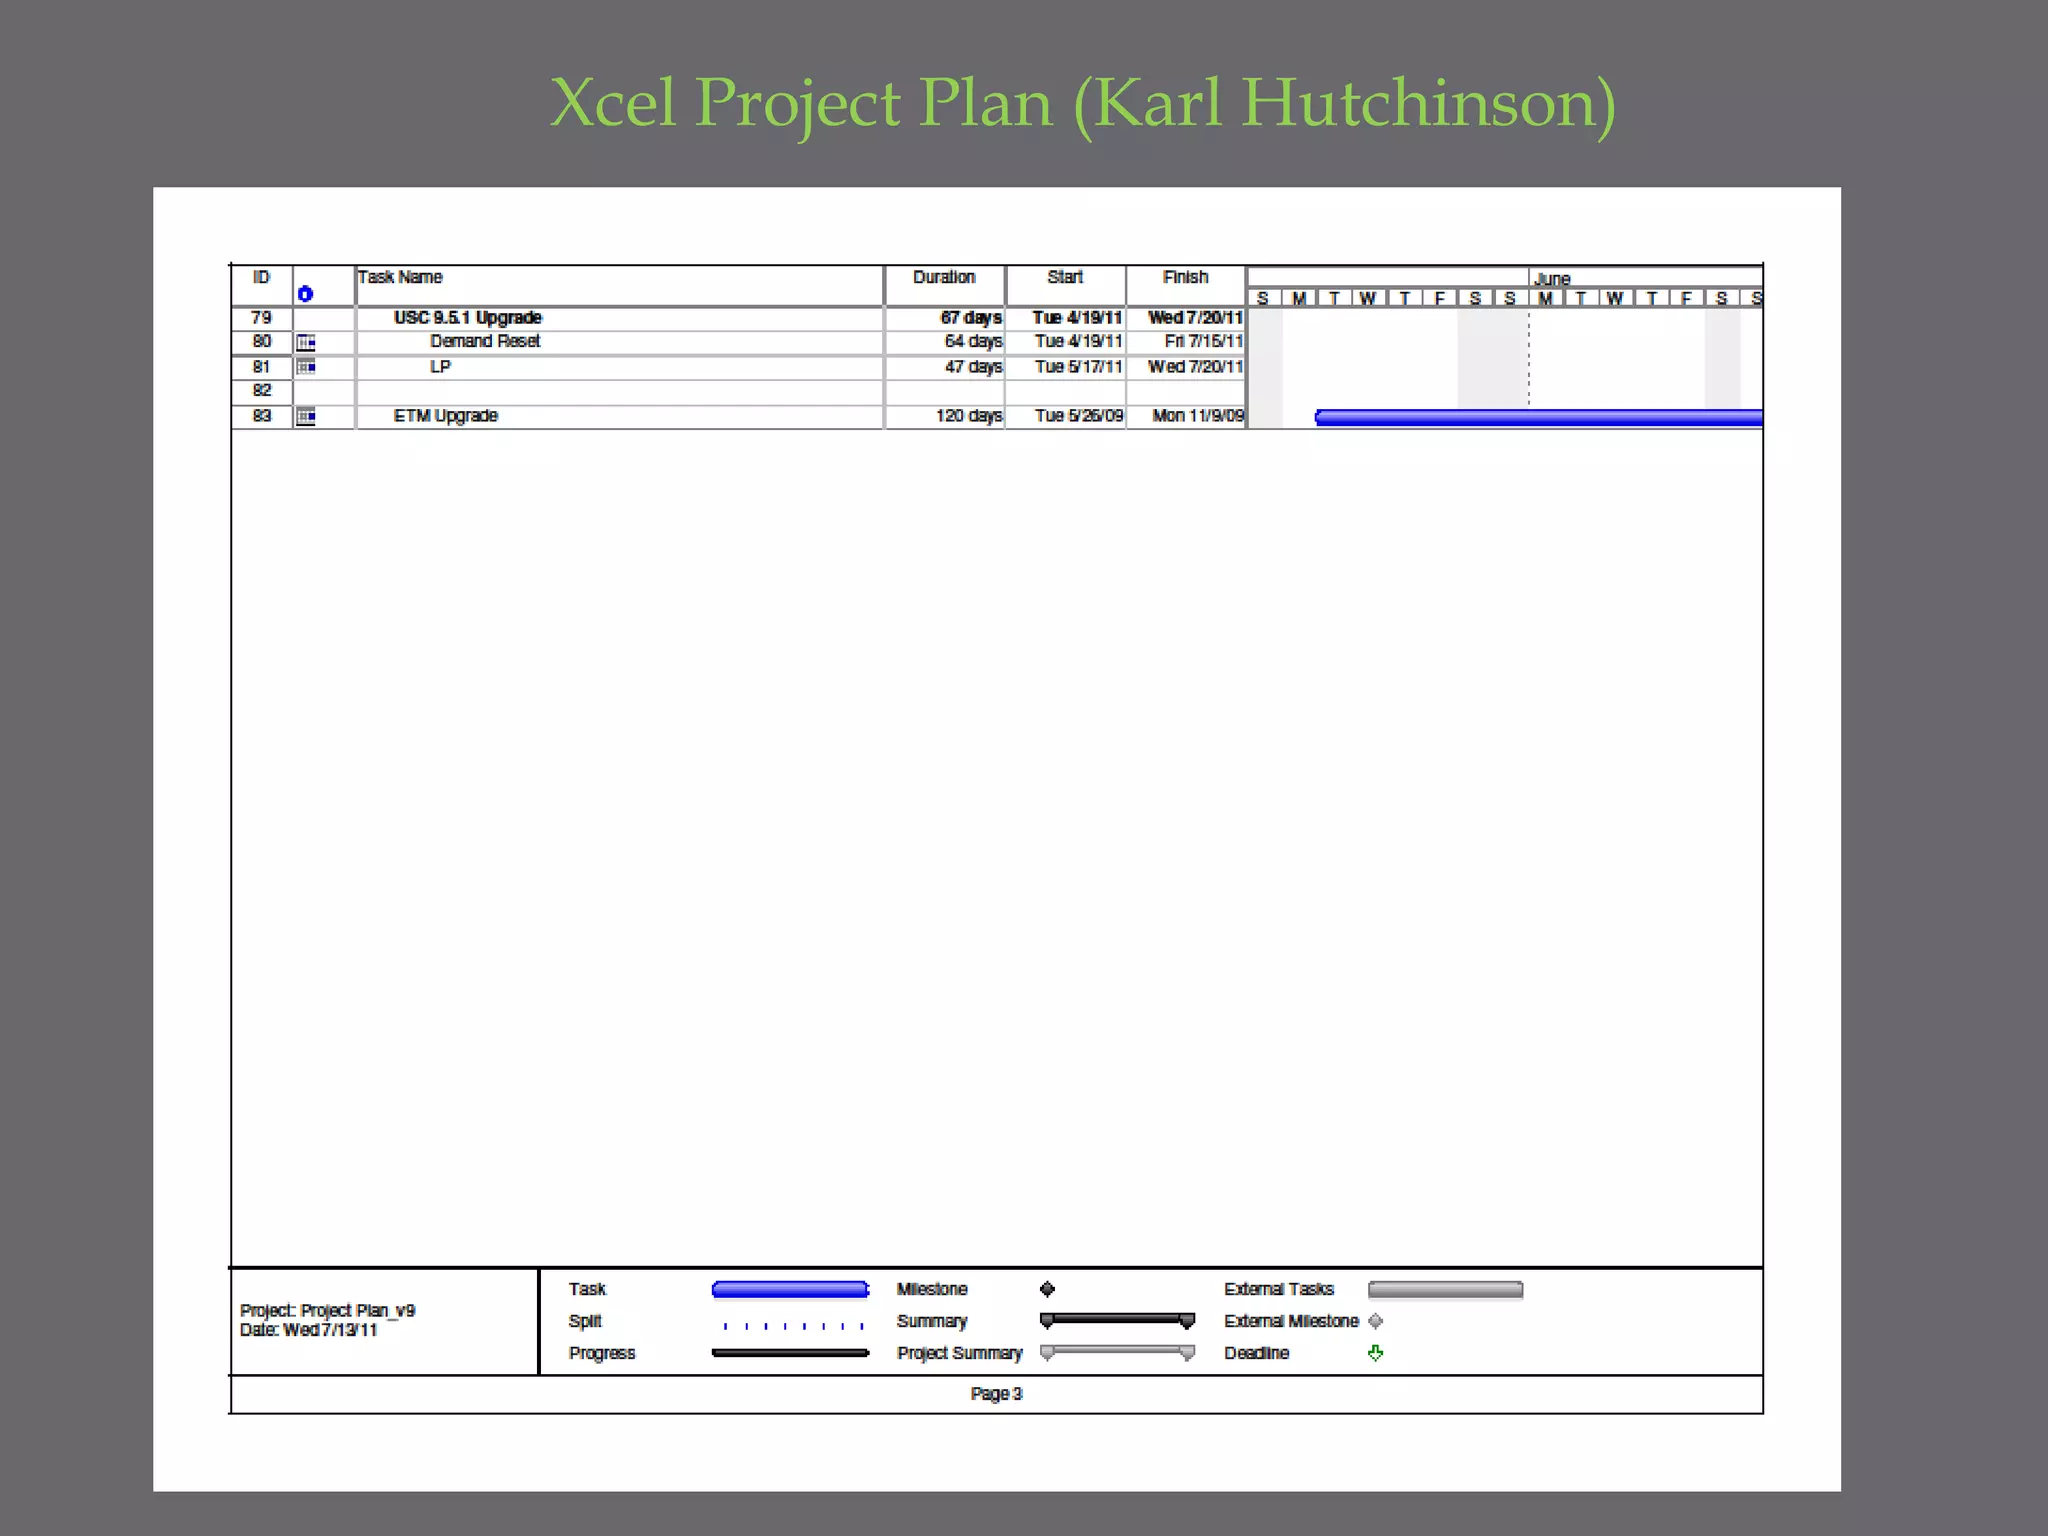Click the Tue 5/17/11 start date

1078,367
